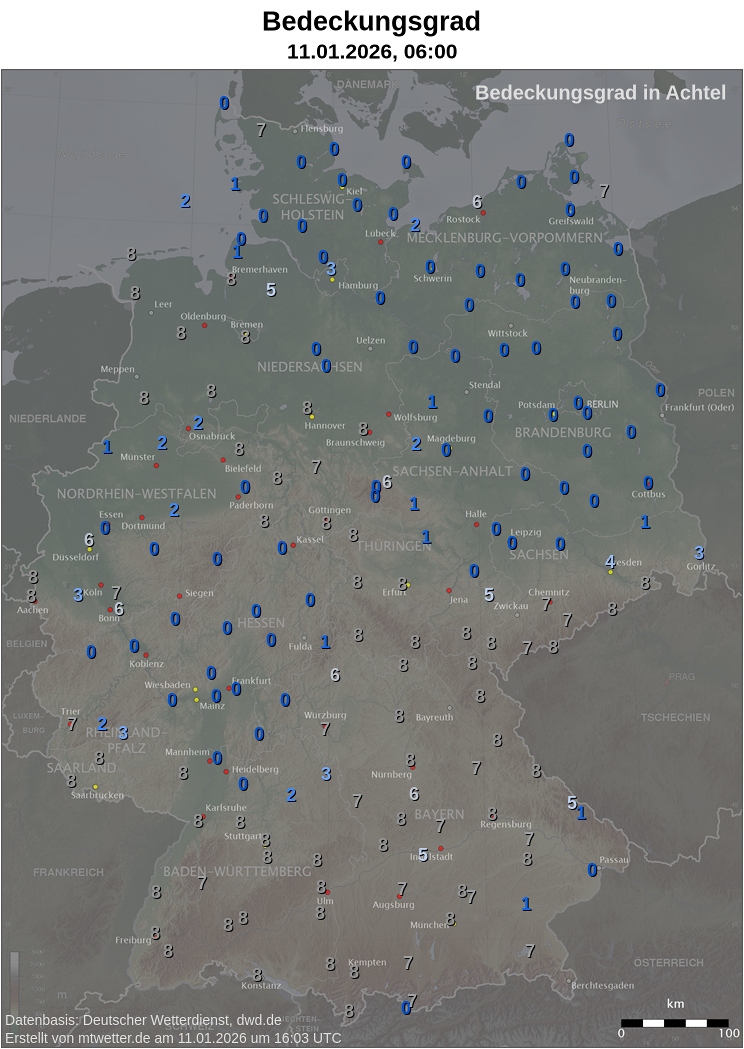
Task: Click the red dot at Rostock
Action: tap(483, 212)
